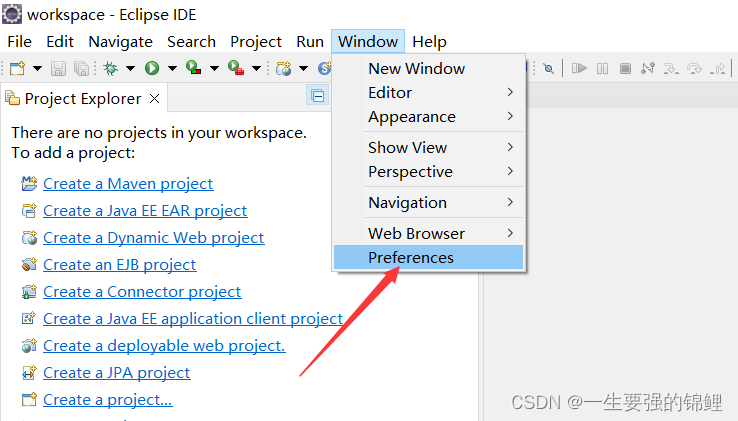Viewport: 738px width, 421px height.
Task: Click the Eclipse IDE title bar icon
Action: click(x=12, y=14)
